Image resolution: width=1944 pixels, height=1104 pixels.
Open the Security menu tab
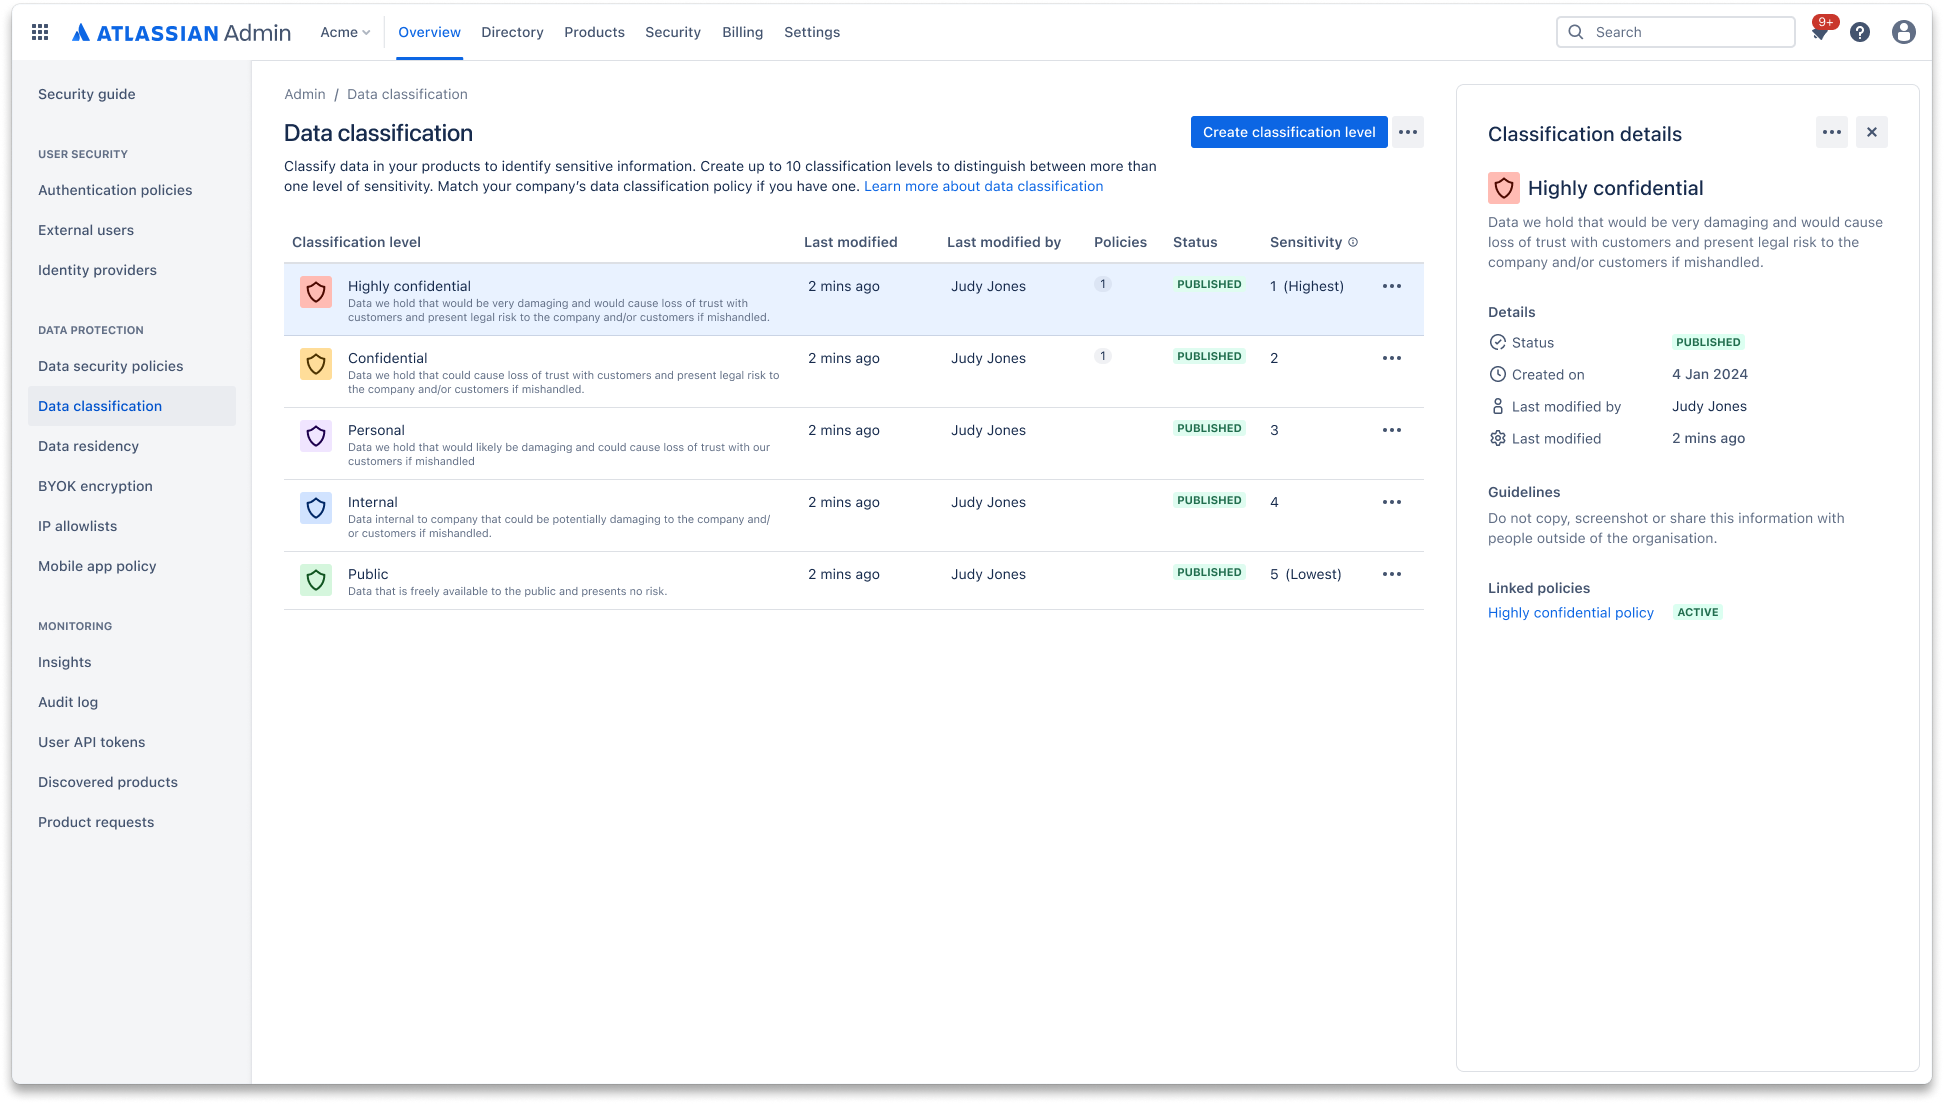672,32
